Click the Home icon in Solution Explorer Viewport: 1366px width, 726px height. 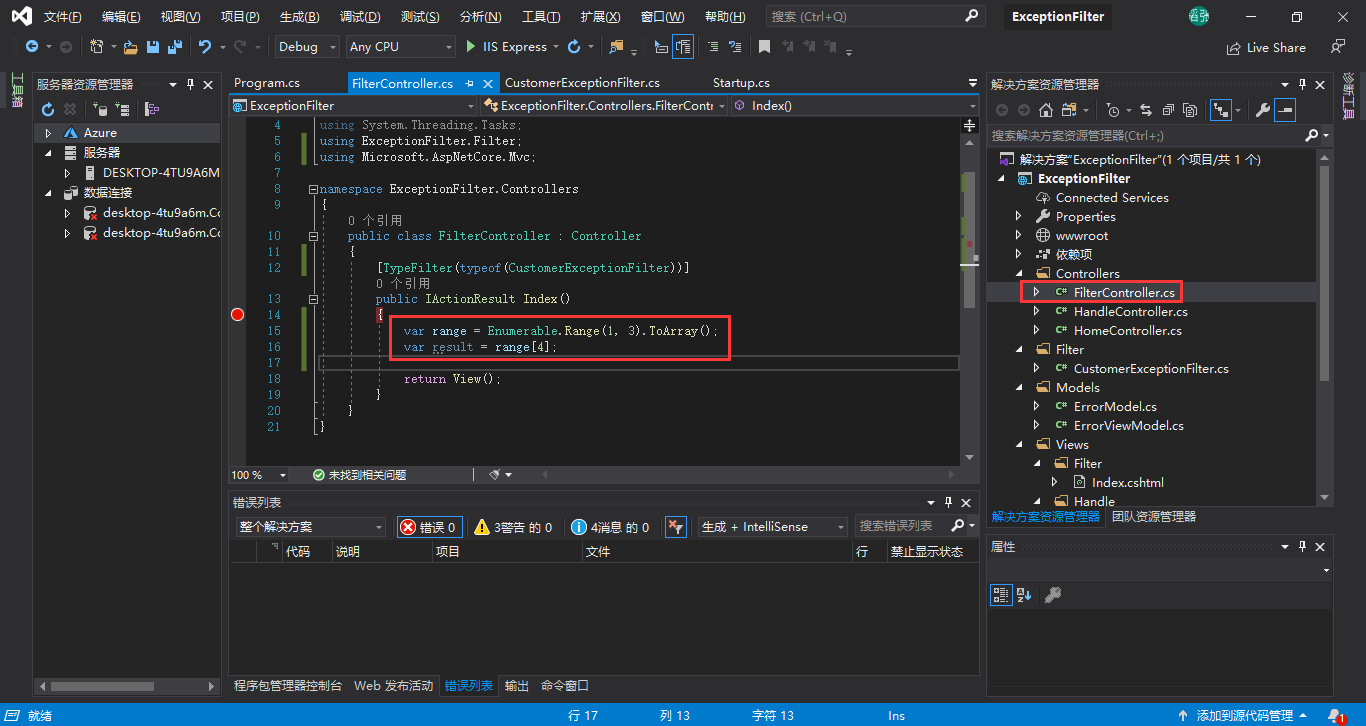point(1046,110)
